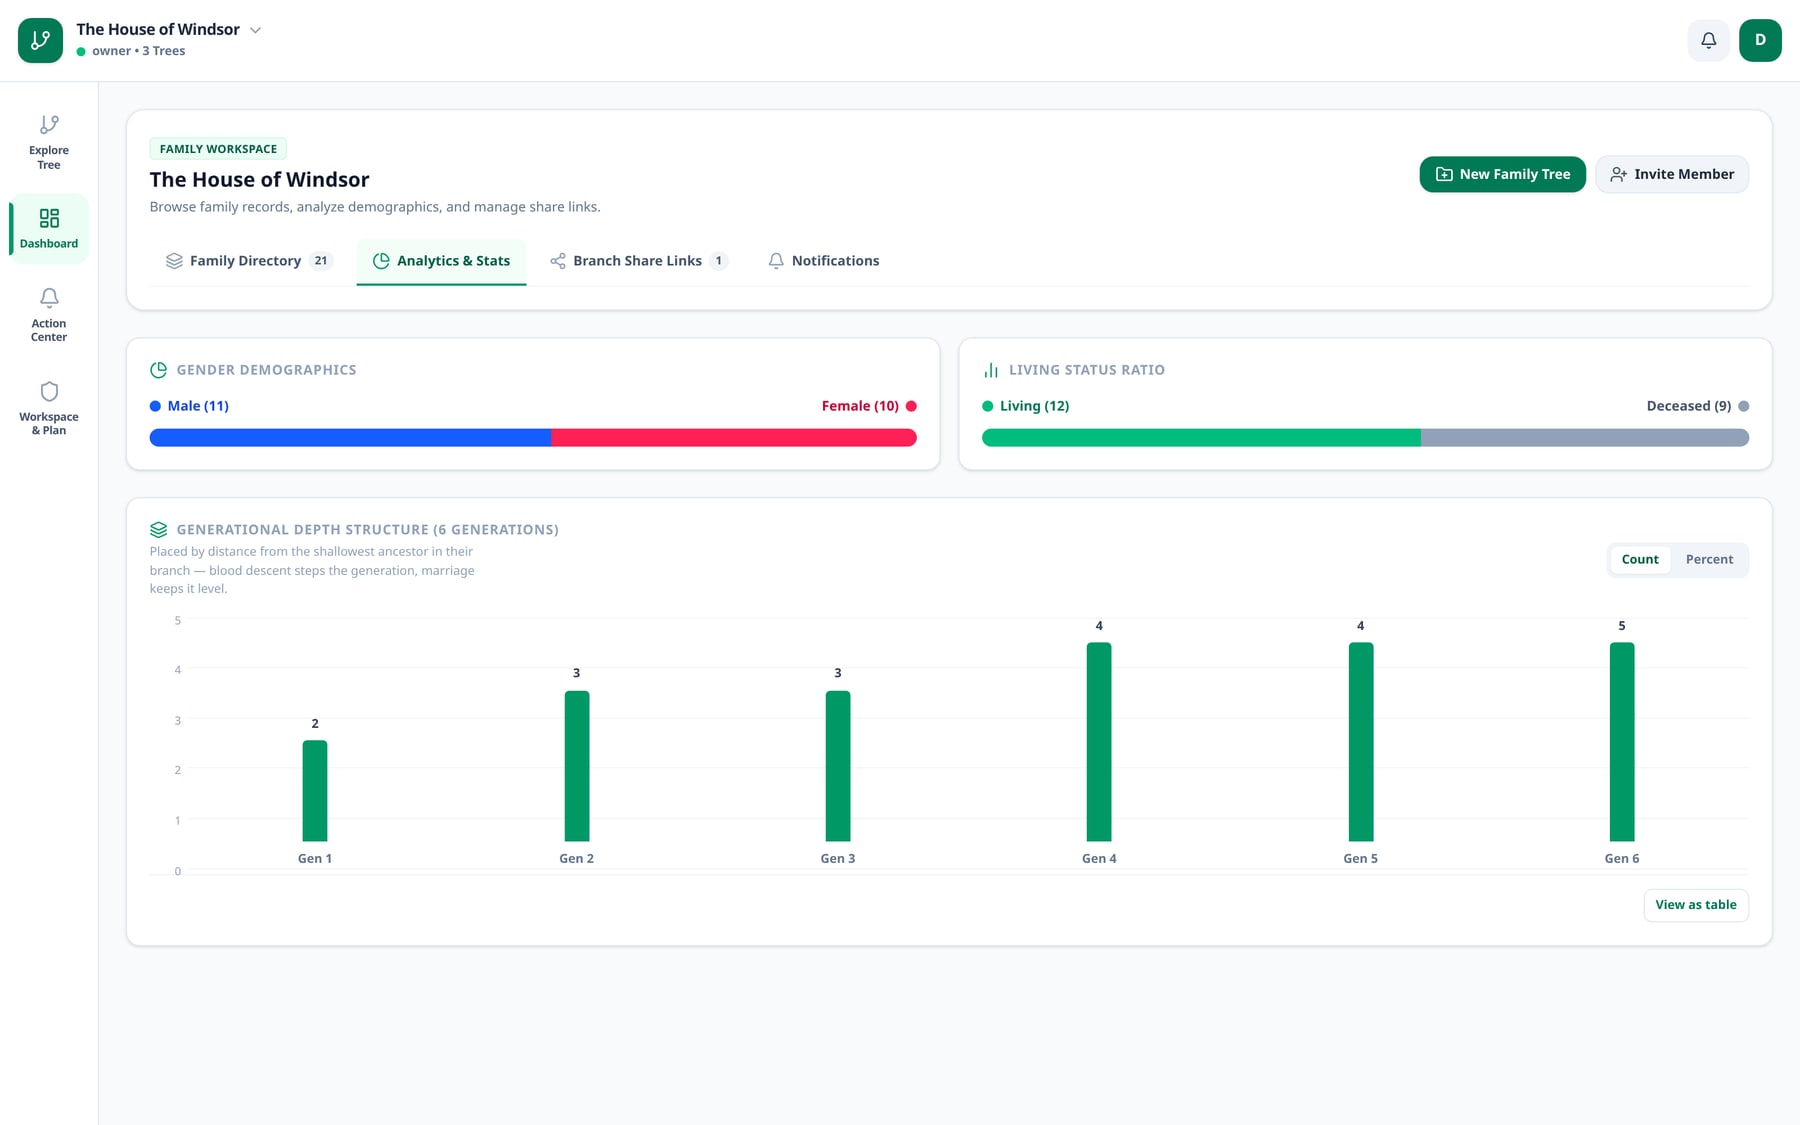Click the Branch Share Links badge 1
The image size is (1800, 1125).
pos(718,261)
